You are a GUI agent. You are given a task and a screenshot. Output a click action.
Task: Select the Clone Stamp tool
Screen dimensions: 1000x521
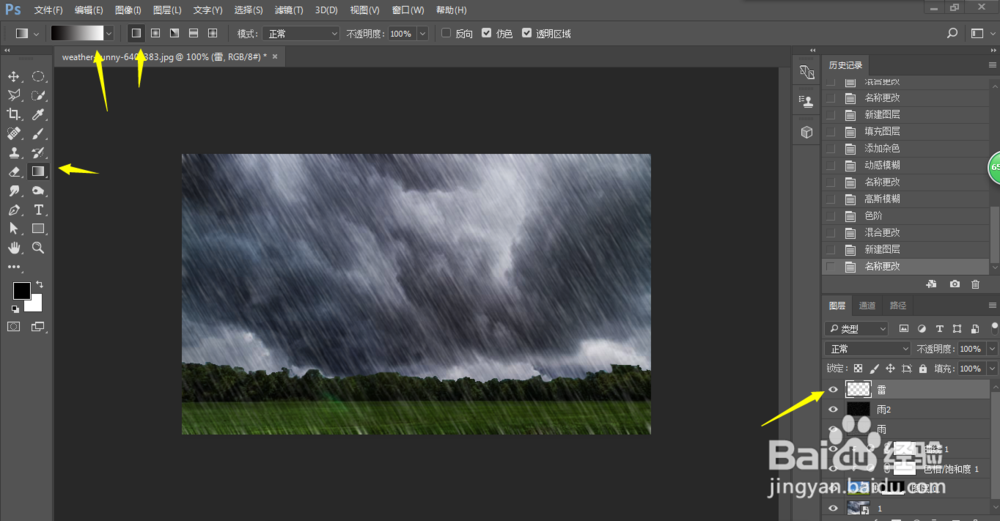click(x=13, y=153)
